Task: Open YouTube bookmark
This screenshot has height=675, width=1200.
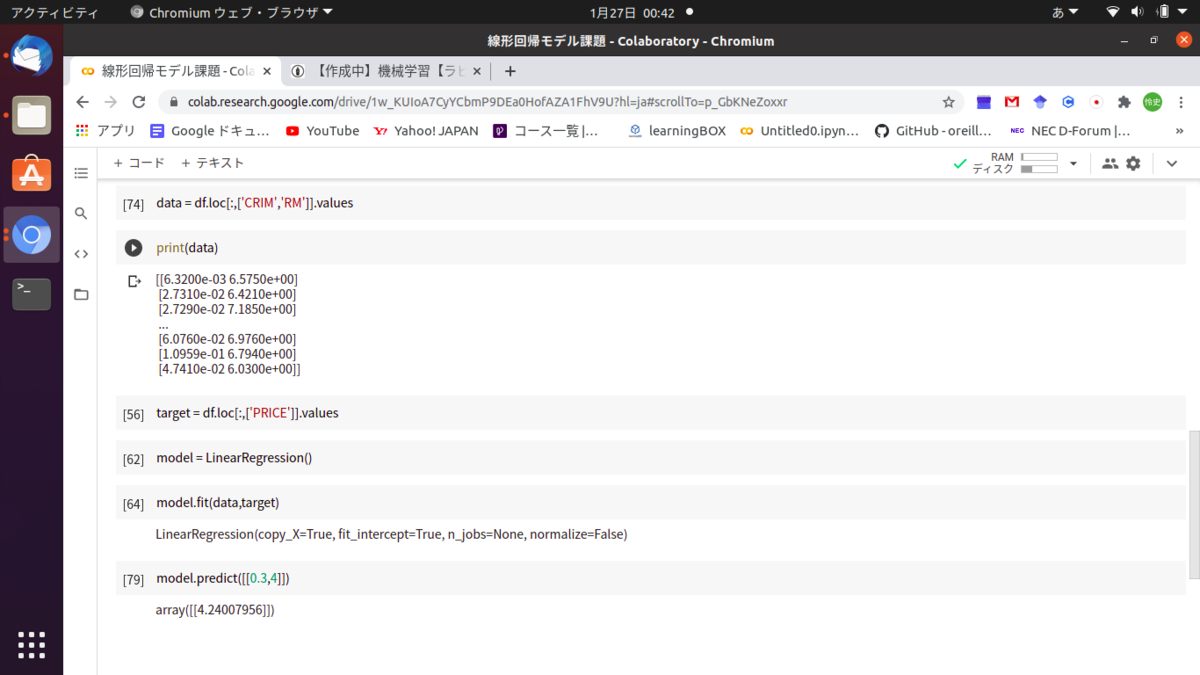Action: tap(322, 131)
